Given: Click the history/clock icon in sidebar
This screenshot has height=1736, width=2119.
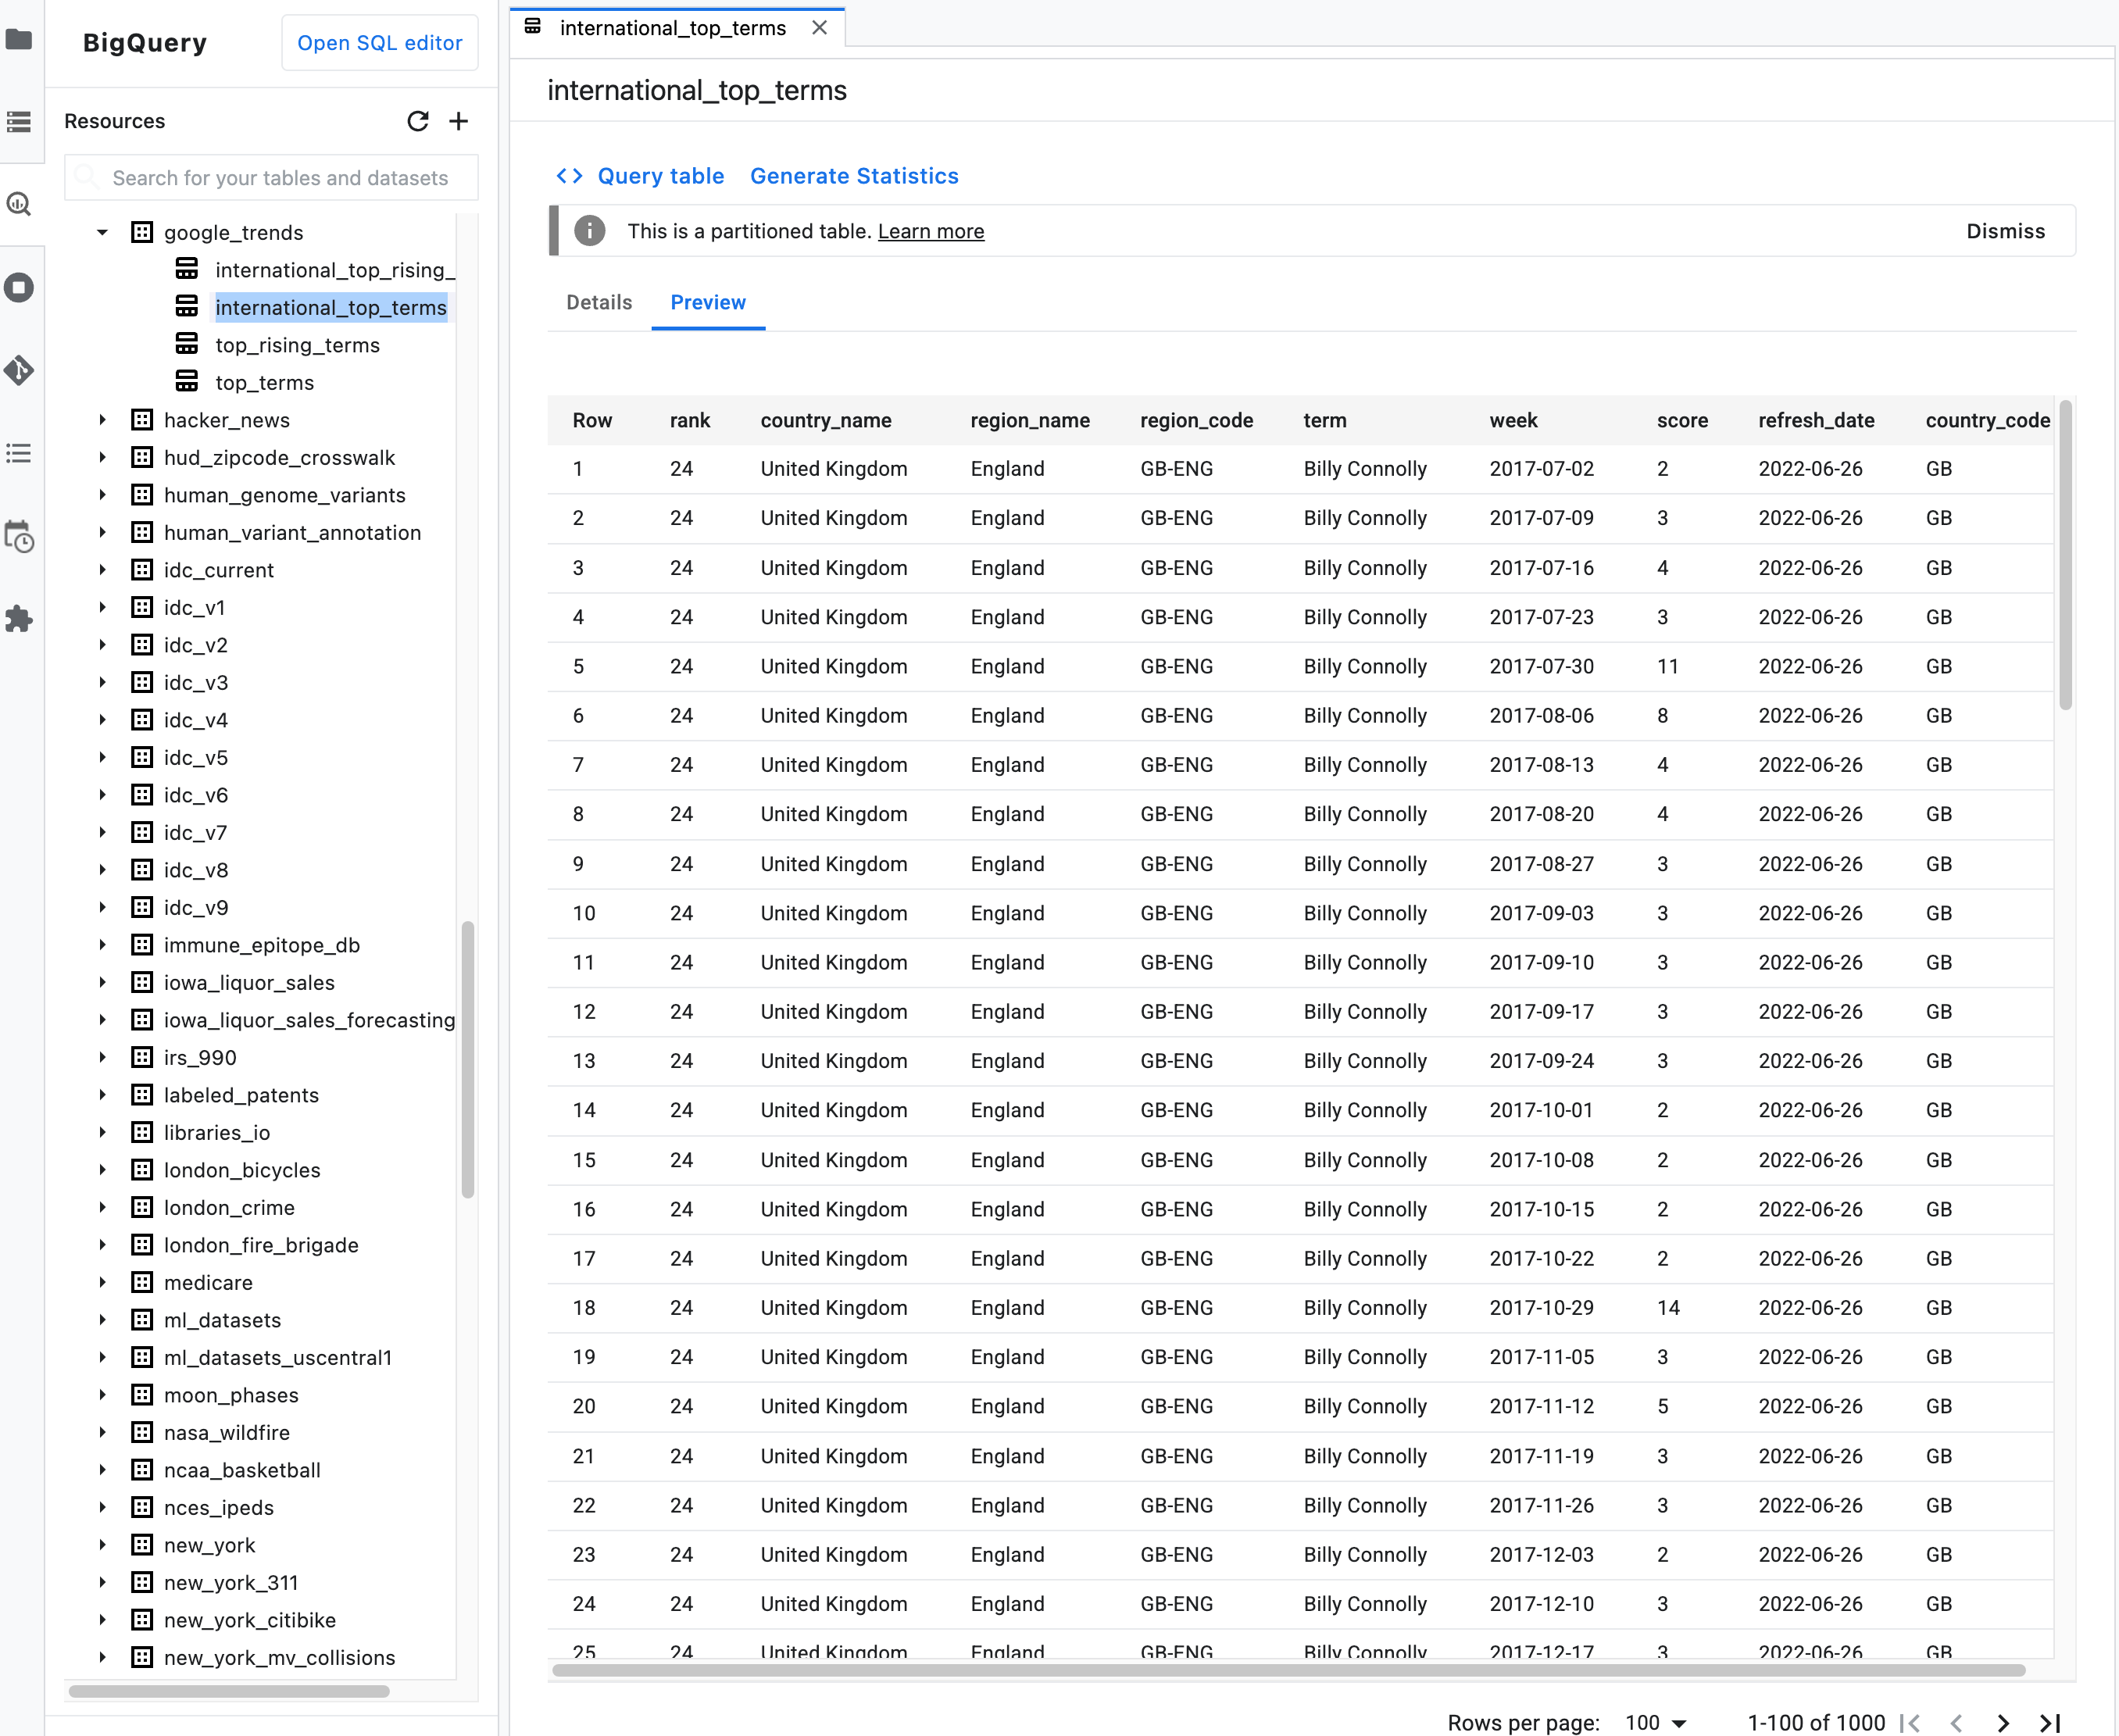Looking at the screenshot, I should pyautogui.click(x=23, y=541).
